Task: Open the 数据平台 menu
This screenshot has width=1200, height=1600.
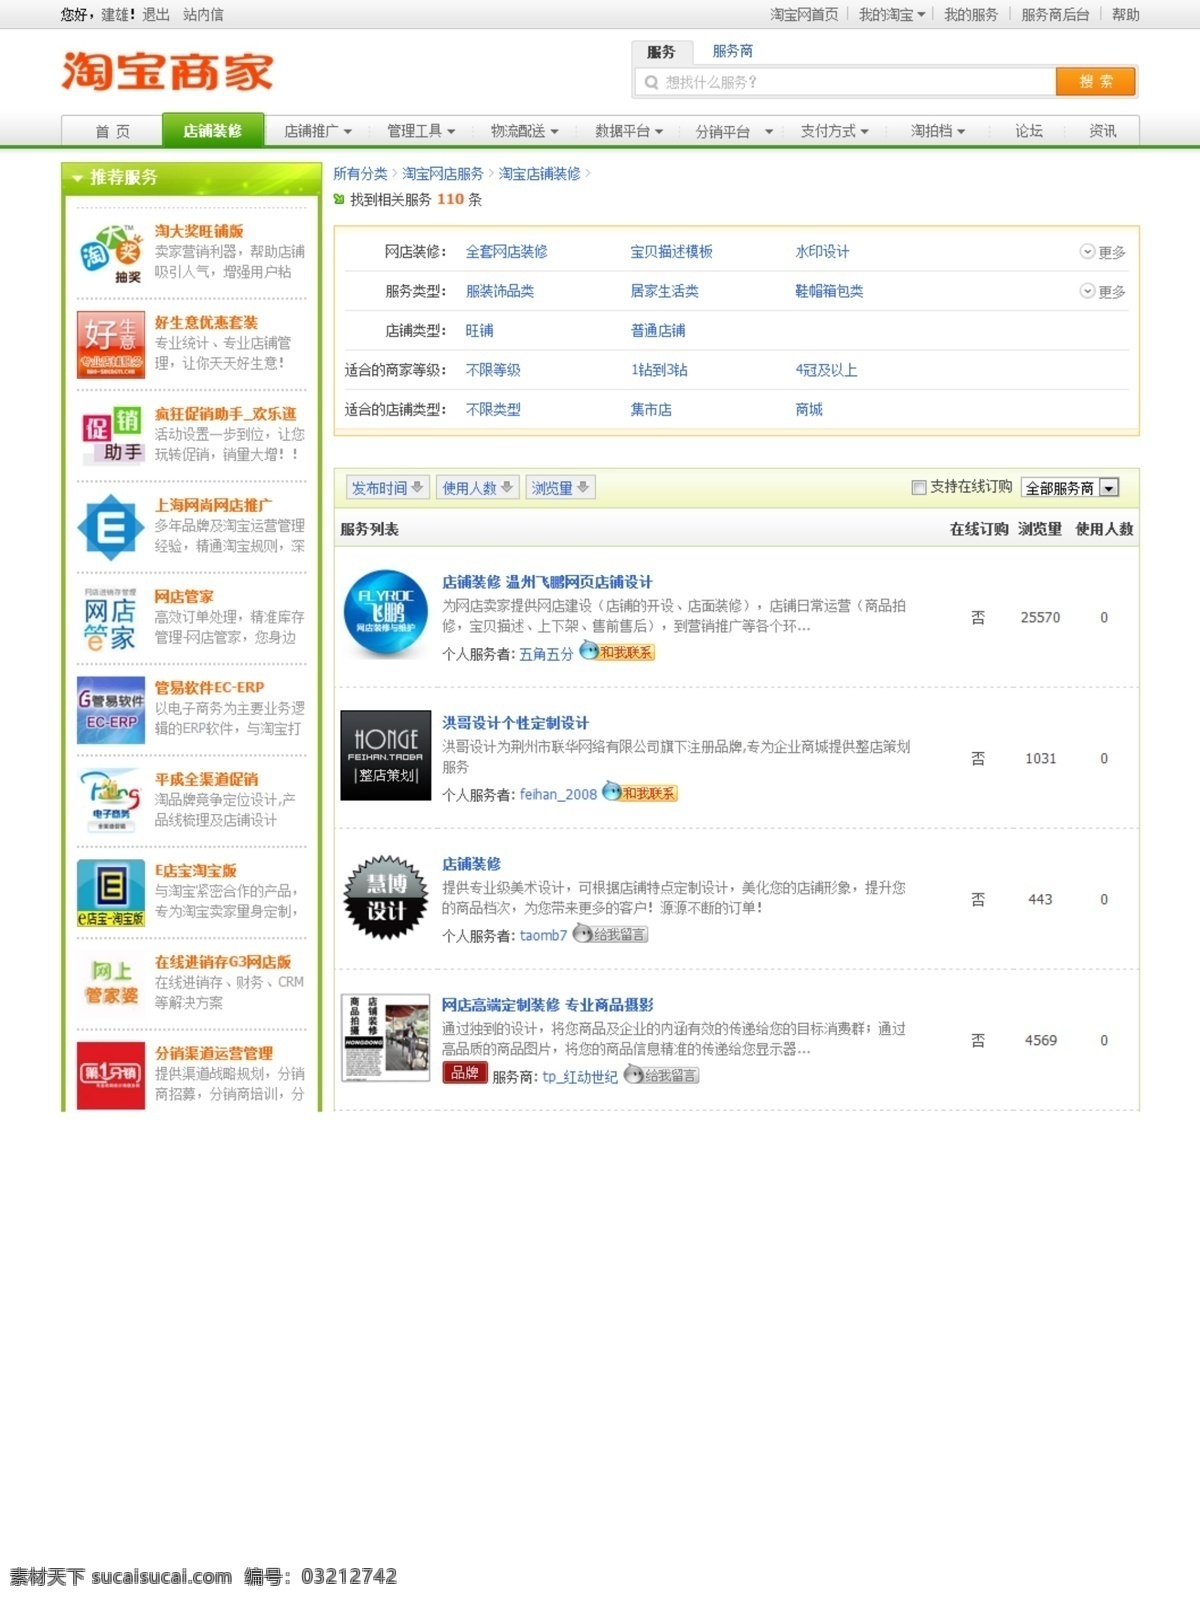Action: 629,131
